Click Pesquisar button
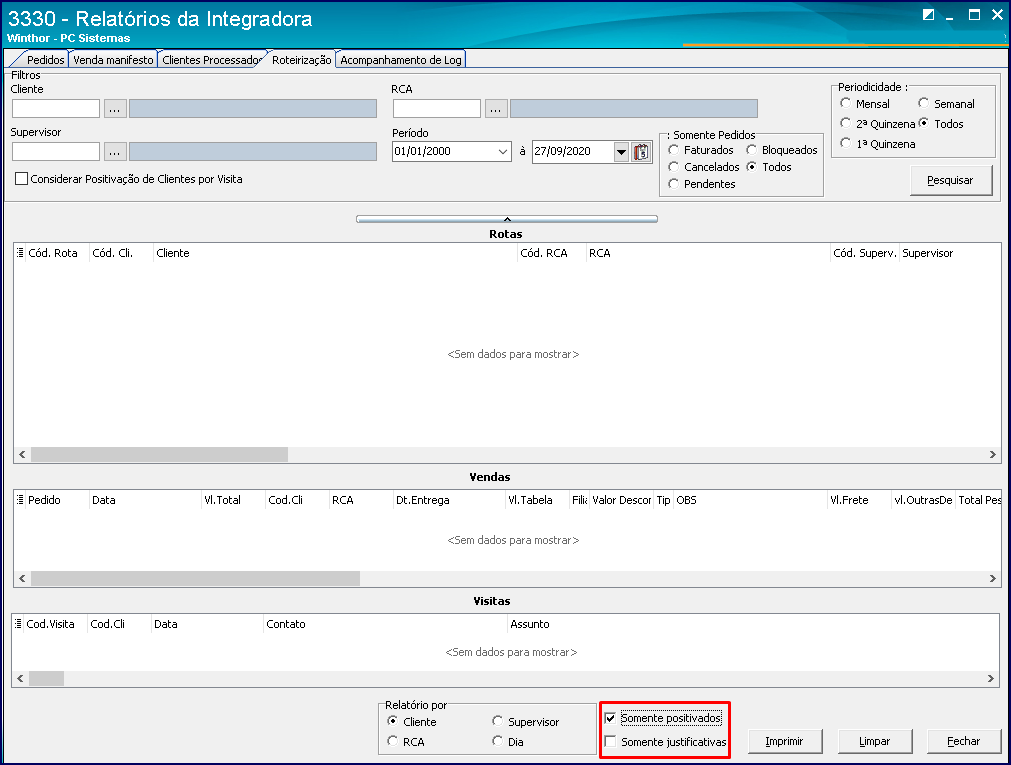Viewport: 1011px width, 765px height. (x=950, y=180)
